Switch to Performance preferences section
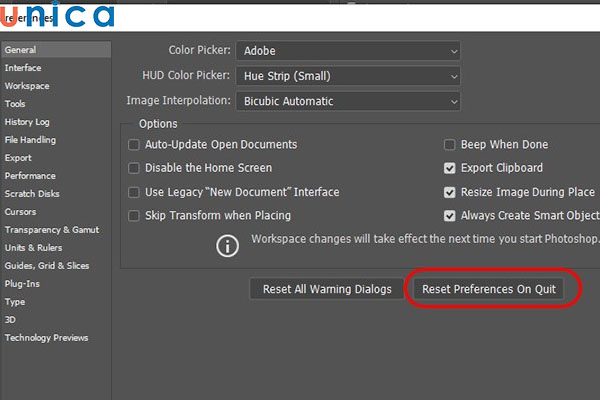 30,176
